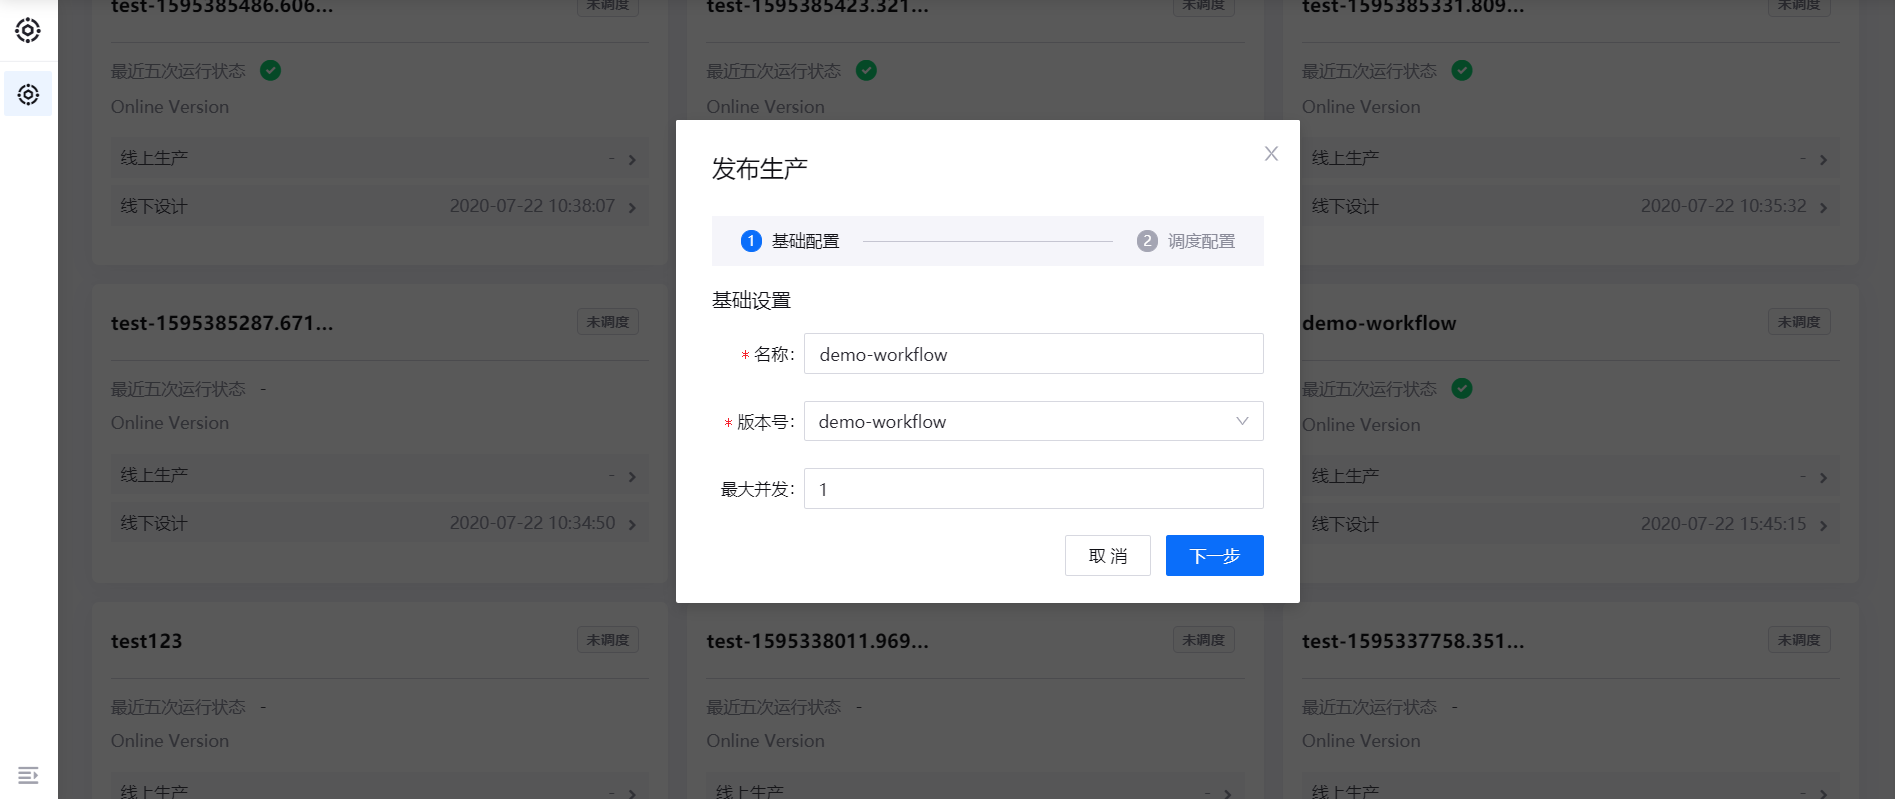Click the 发布生产 dialog title
The height and width of the screenshot is (799, 1895).
759,169
